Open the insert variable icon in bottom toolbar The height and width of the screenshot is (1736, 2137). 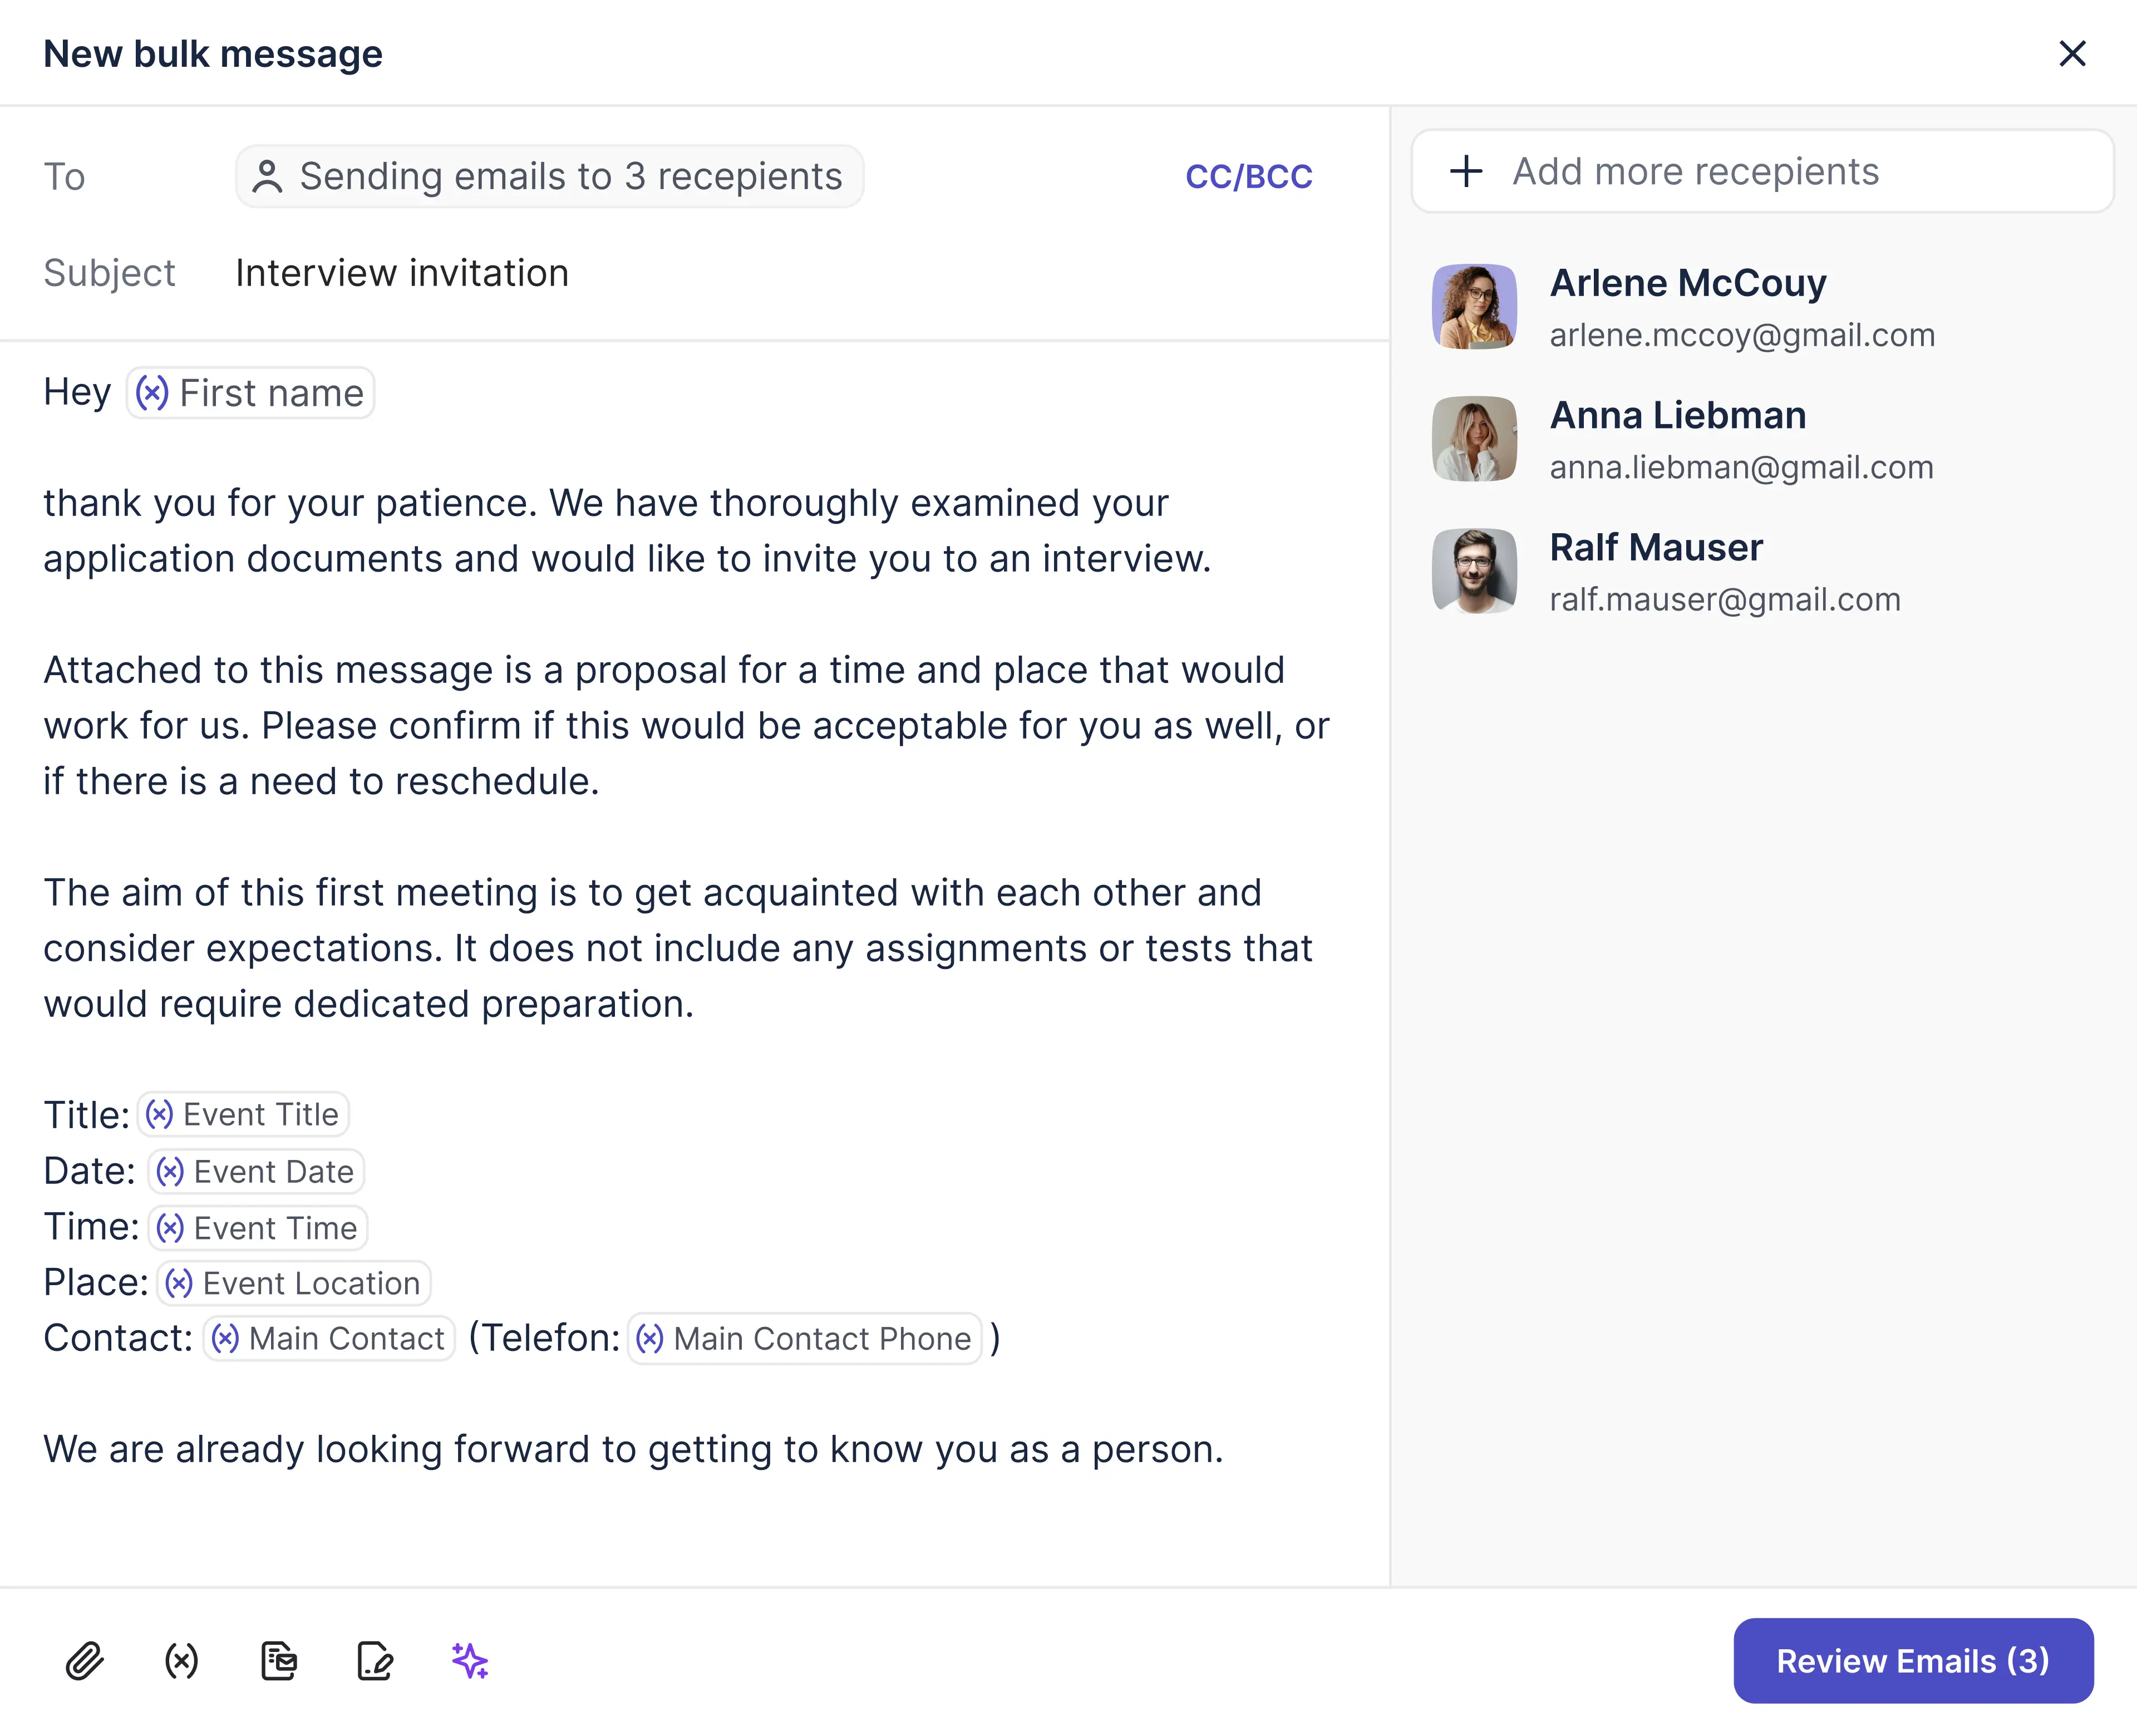coord(181,1661)
